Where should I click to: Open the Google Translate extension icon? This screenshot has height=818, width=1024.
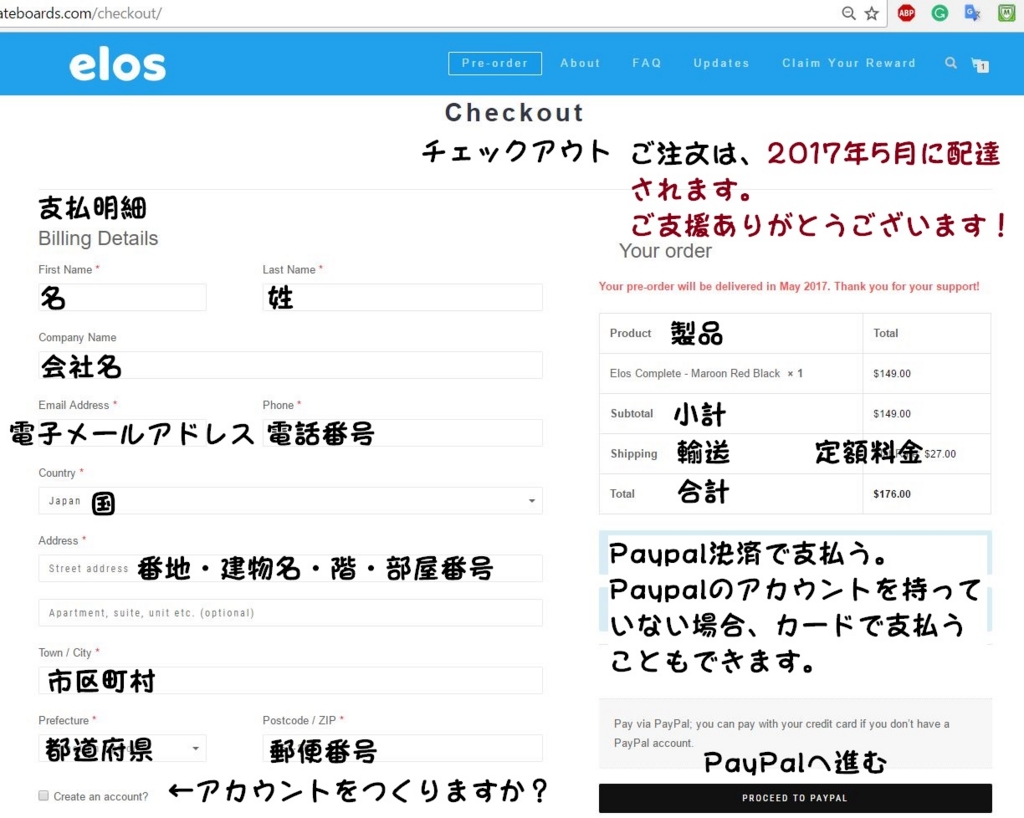(x=972, y=12)
